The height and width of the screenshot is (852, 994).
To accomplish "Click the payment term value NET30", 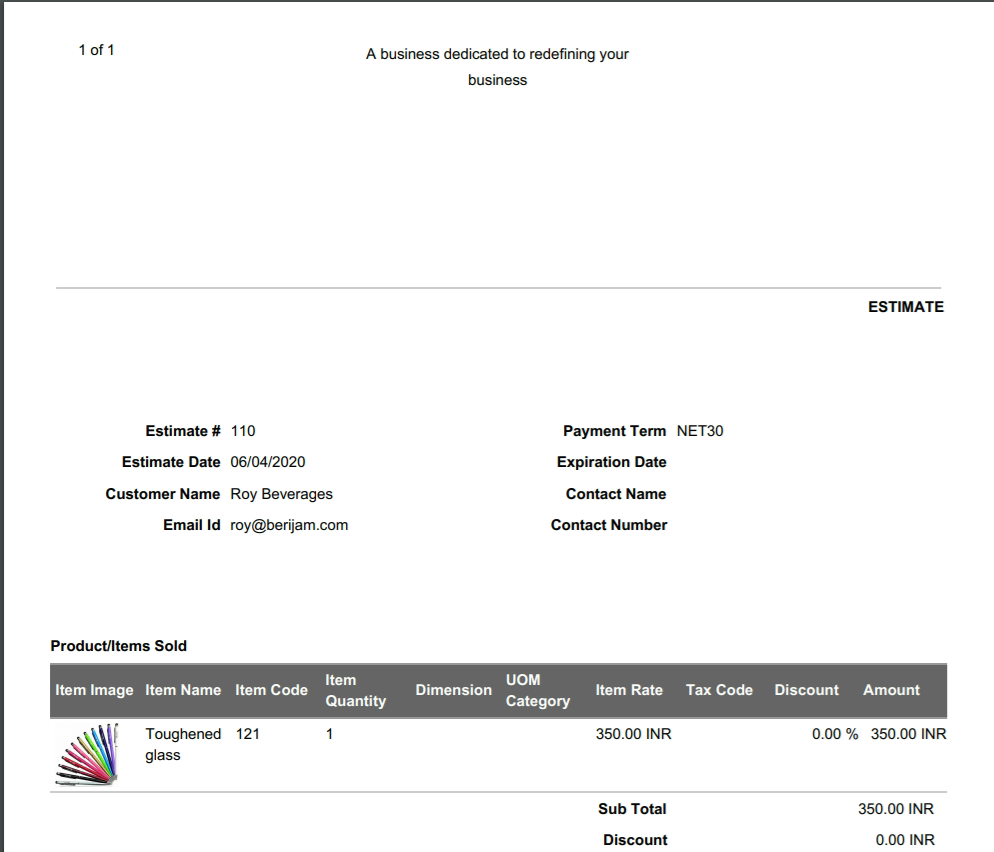I will tap(700, 431).
